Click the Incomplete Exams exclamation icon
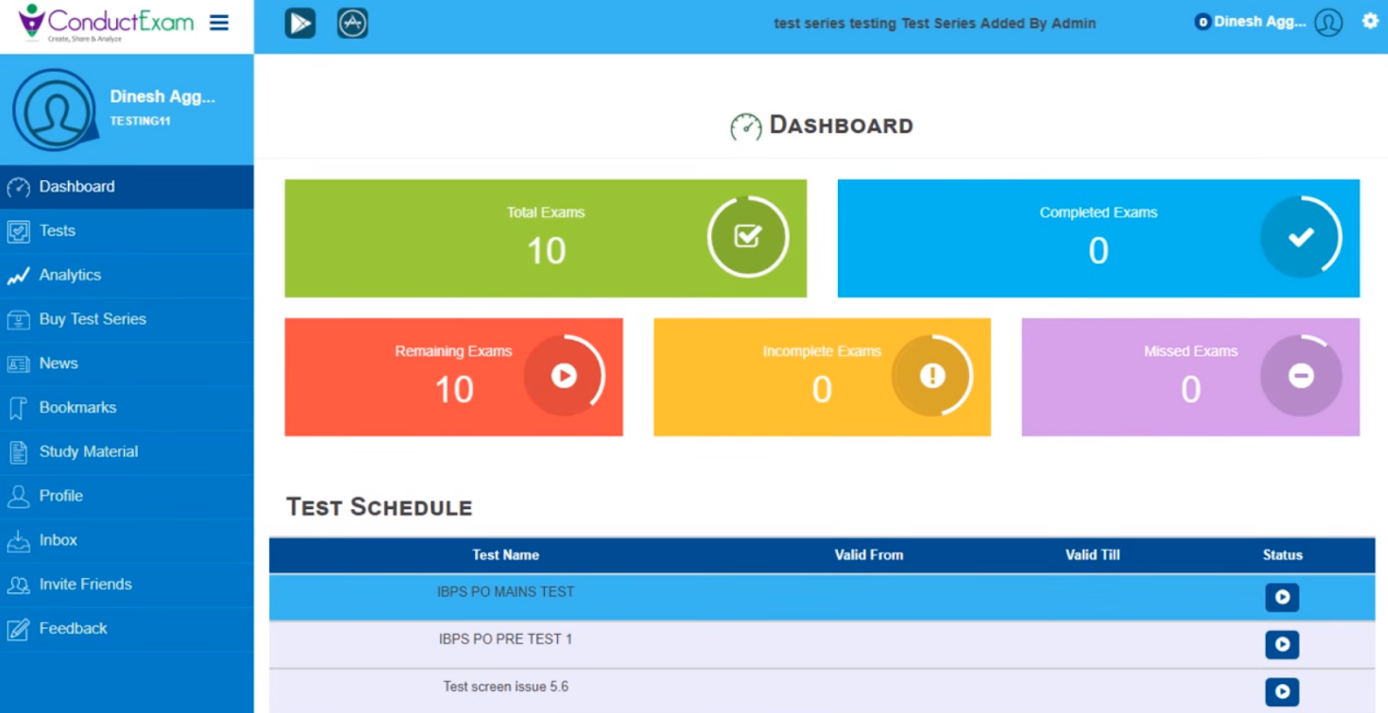This screenshot has height=713, width=1388. pos(932,376)
